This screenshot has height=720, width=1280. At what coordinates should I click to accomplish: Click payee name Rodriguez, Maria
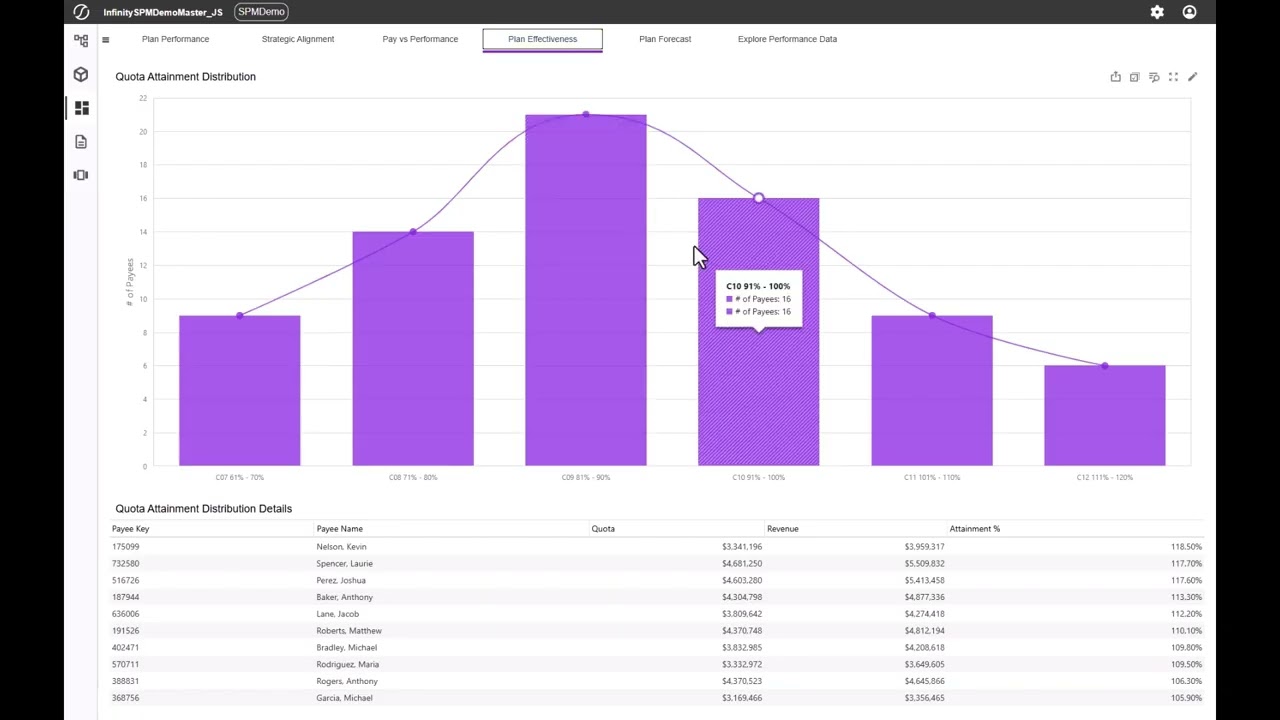coord(348,665)
